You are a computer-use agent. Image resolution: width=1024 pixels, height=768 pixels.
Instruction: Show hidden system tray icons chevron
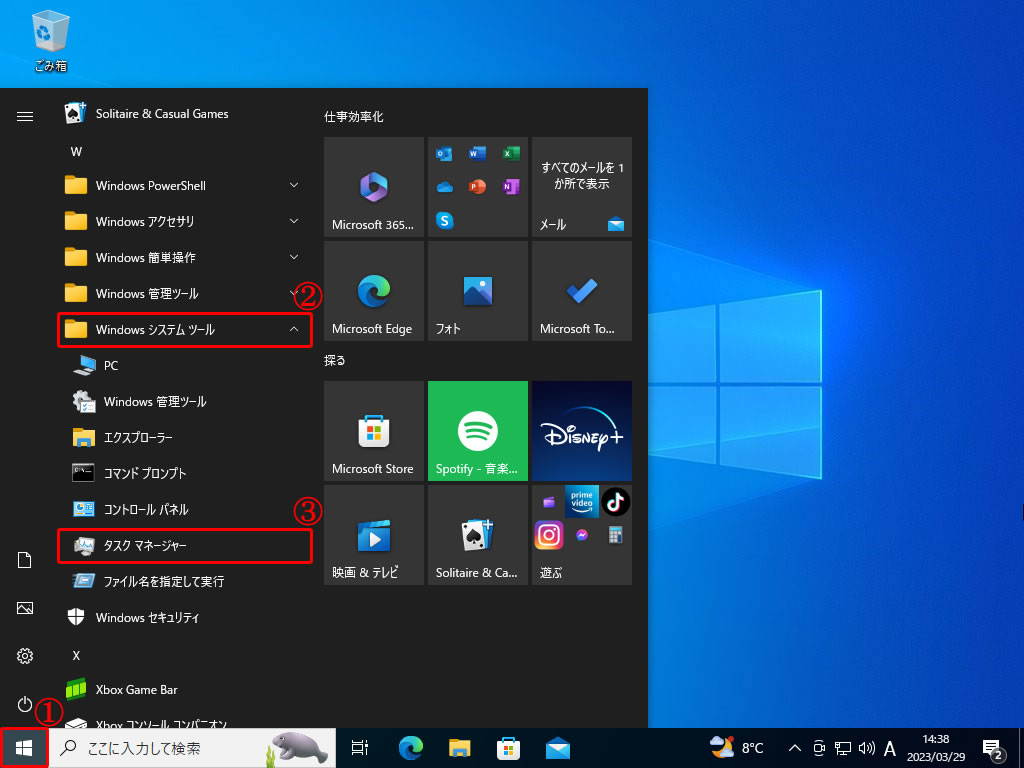click(x=794, y=748)
